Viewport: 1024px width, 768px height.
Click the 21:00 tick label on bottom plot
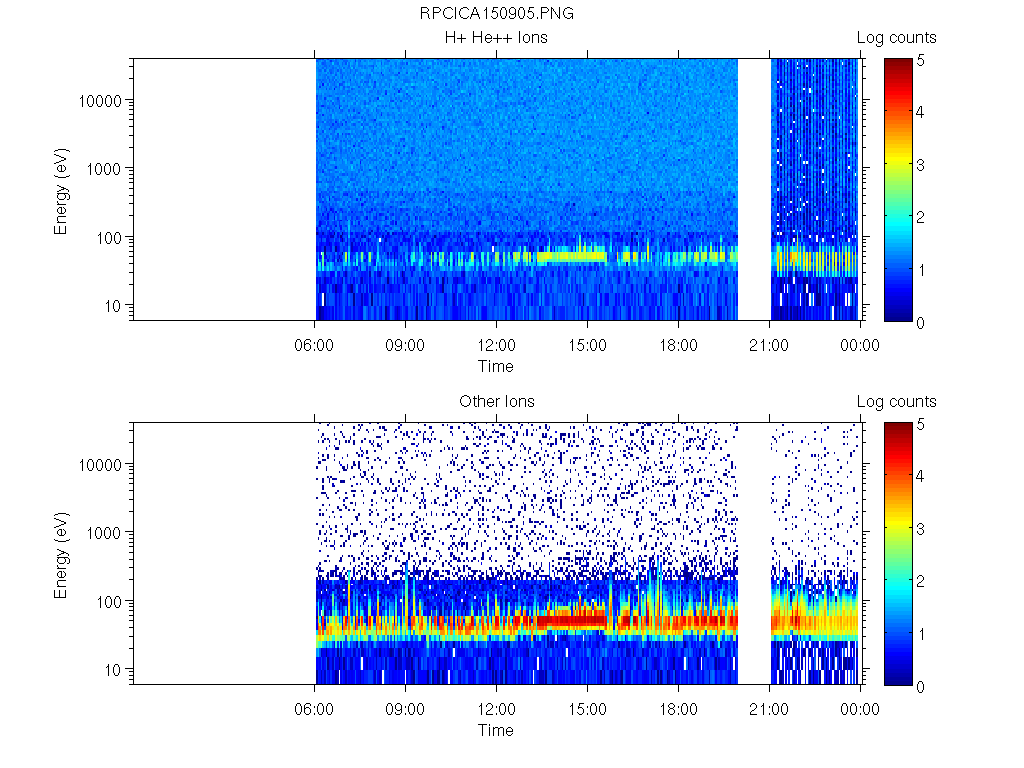point(769,709)
